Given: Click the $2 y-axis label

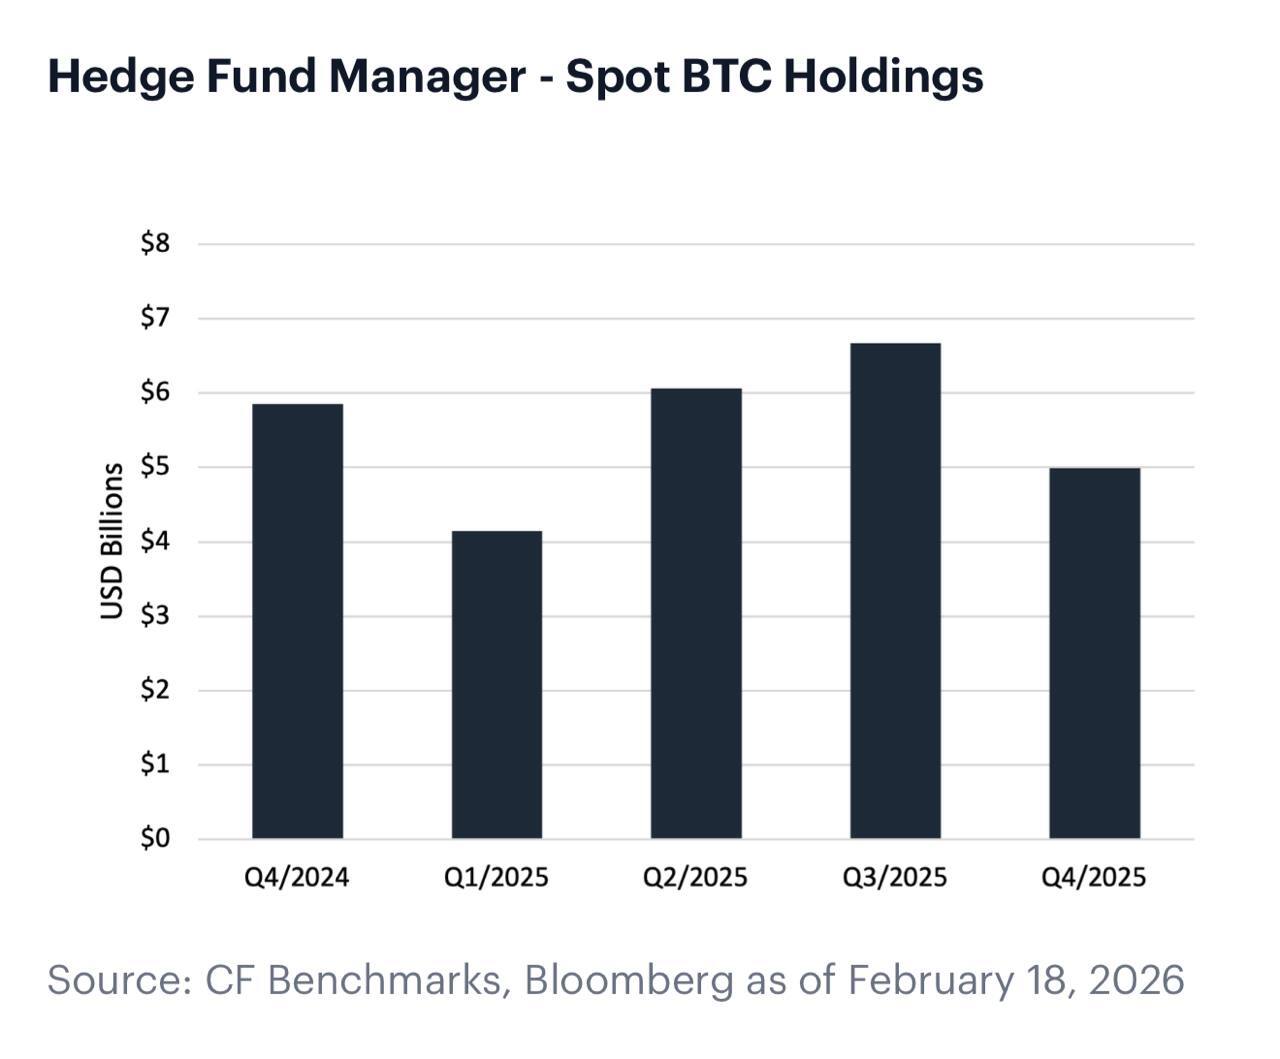Looking at the screenshot, I should (155, 690).
